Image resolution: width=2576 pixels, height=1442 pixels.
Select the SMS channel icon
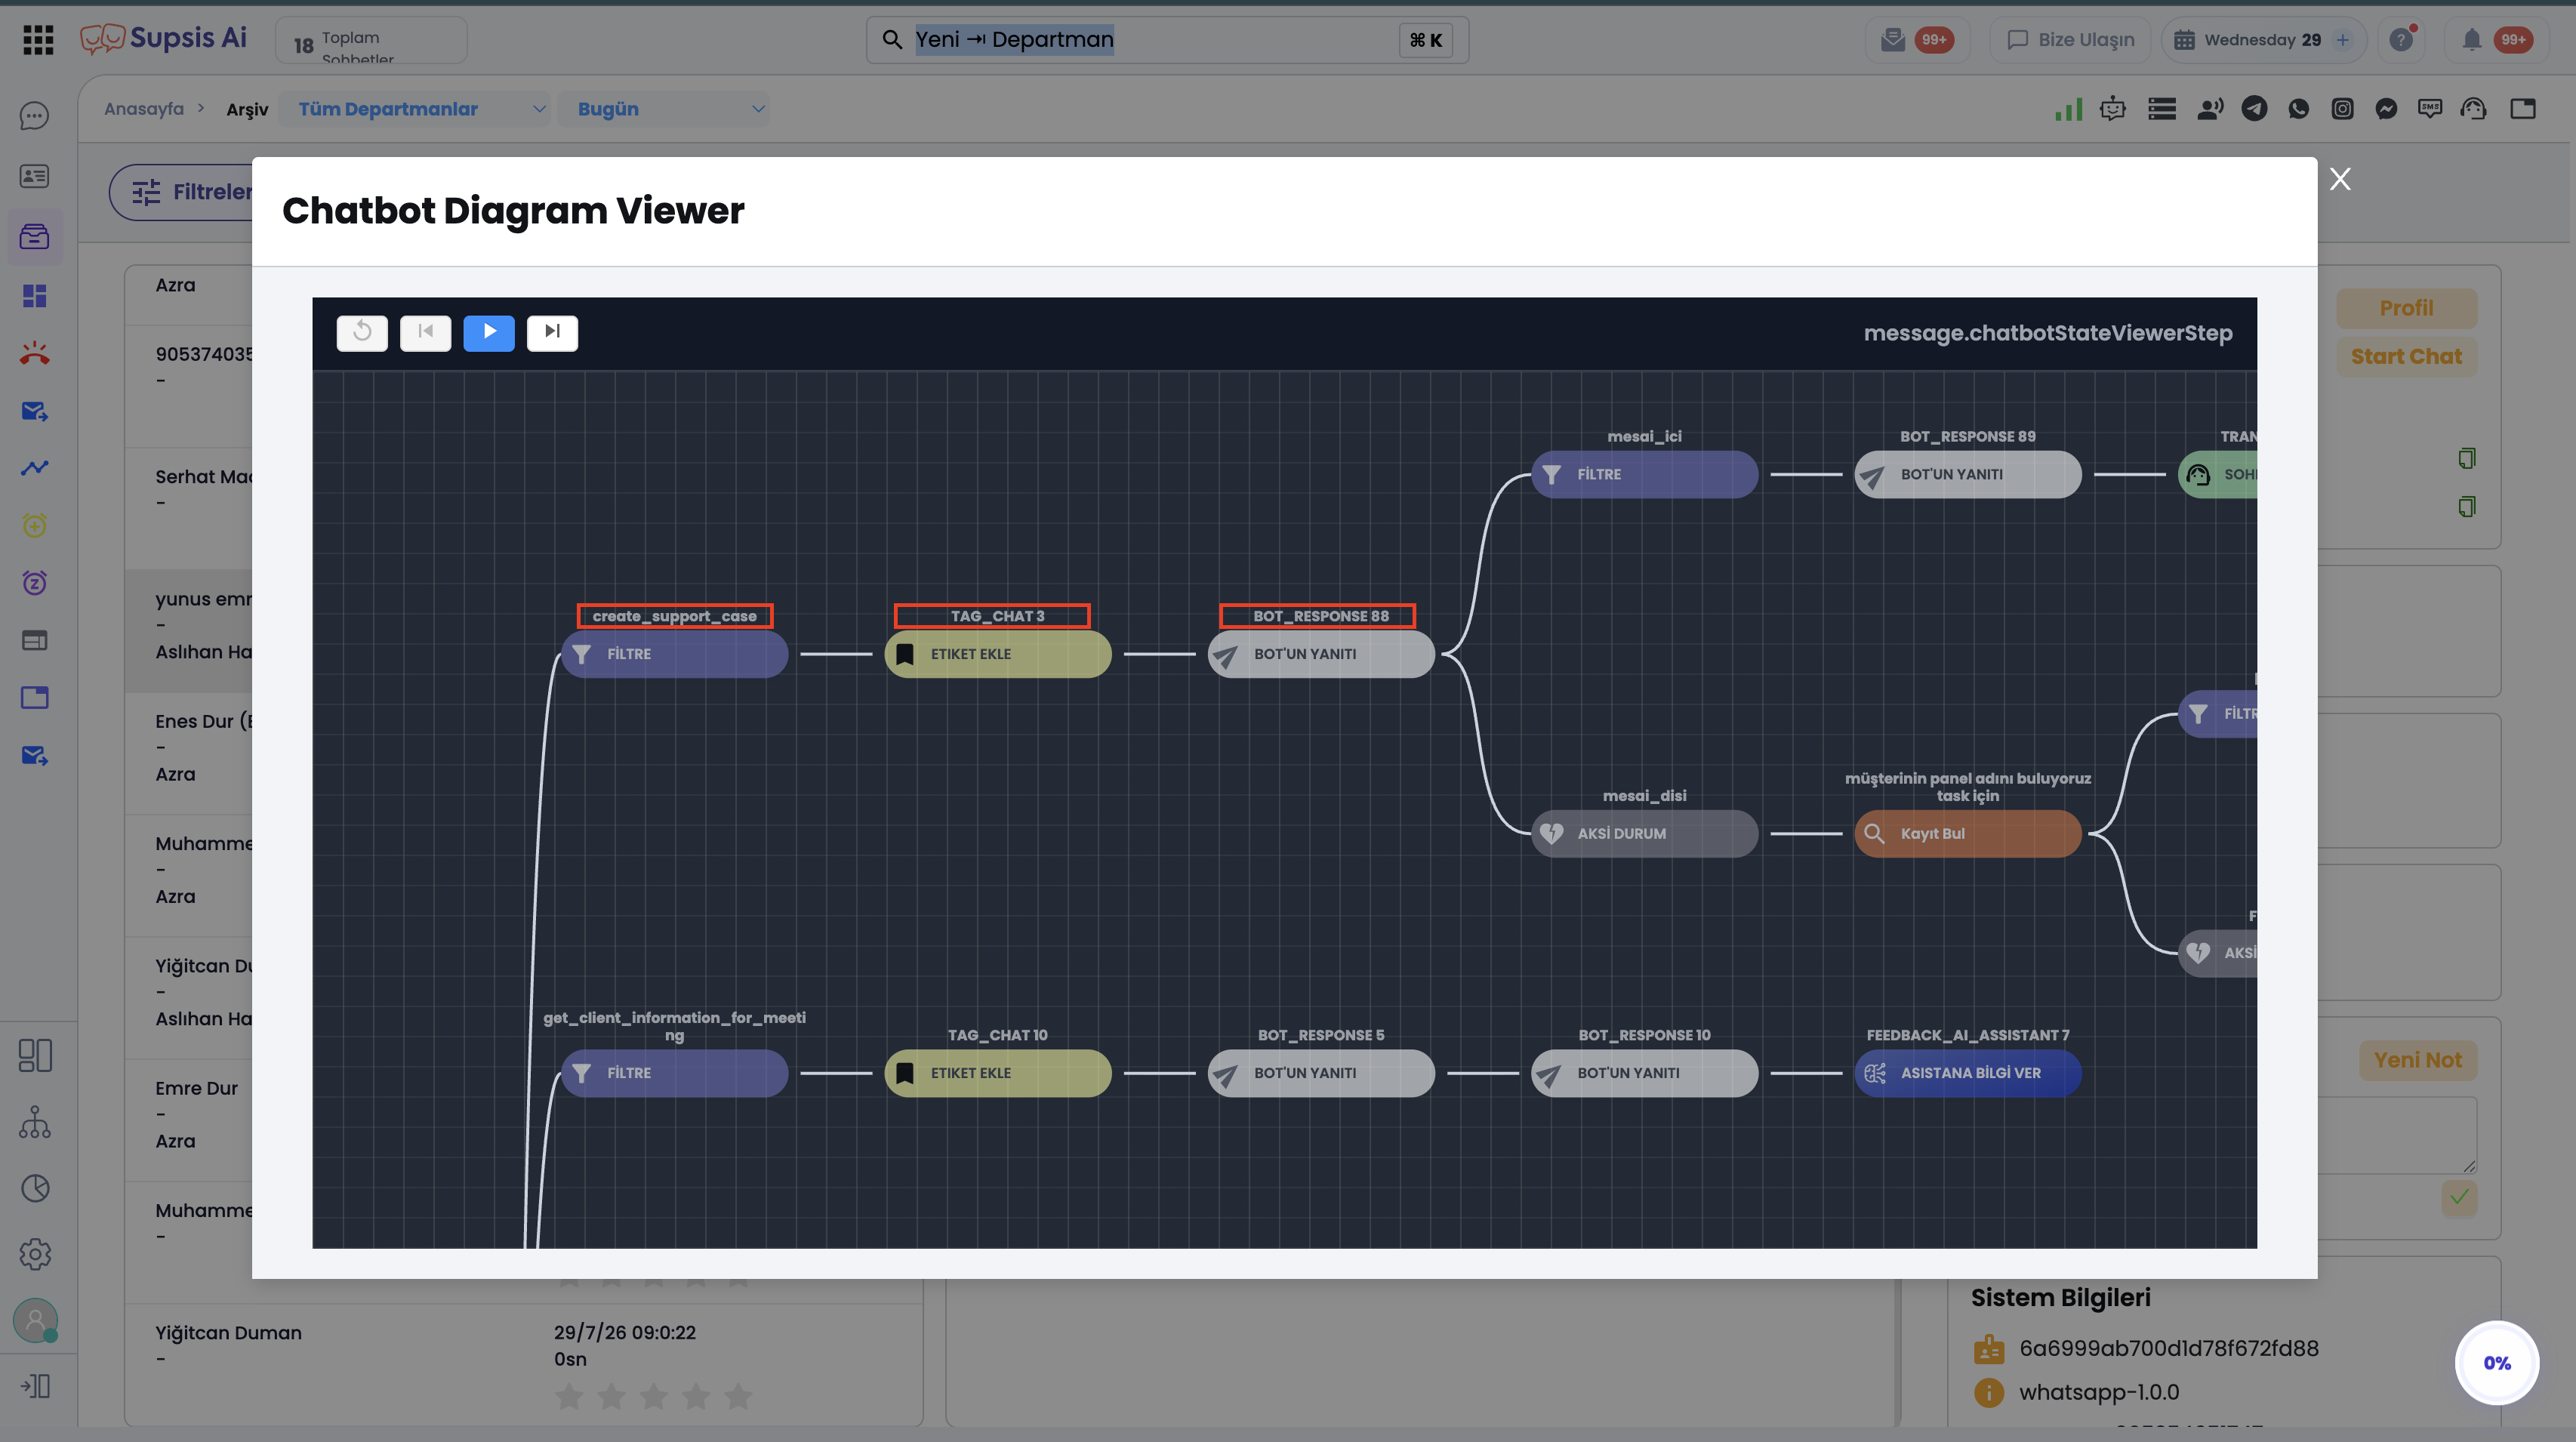click(2430, 109)
